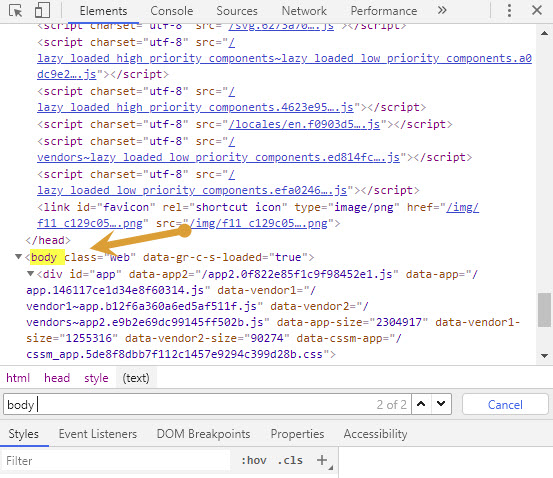Open the DOM Breakpoints pane tab
The height and width of the screenshot is (478, 553).
[x=203, y=434]
